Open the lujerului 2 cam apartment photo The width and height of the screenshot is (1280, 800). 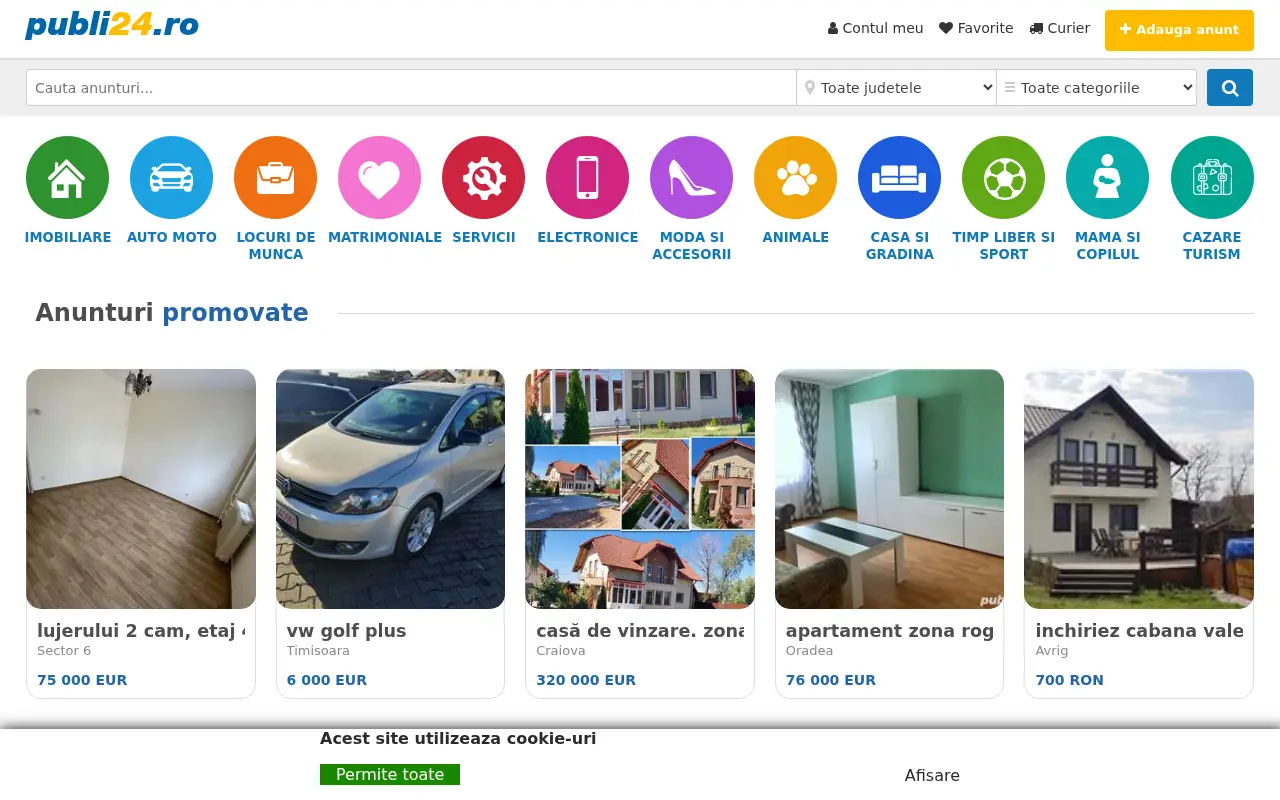pyautogui.click(x=141, y=489)
